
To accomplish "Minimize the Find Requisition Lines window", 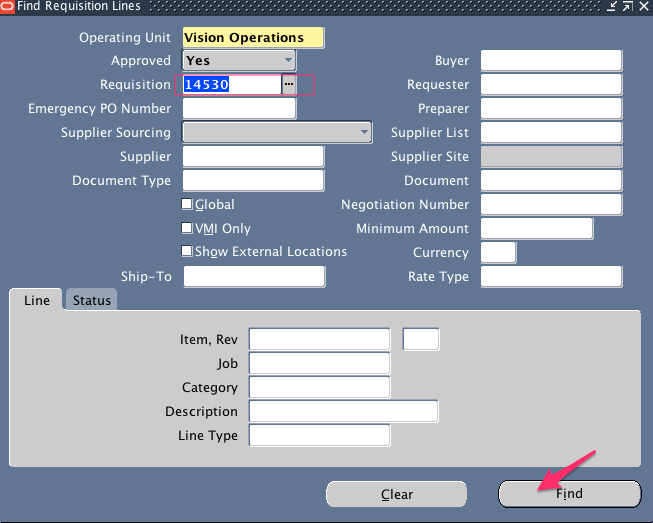I will pyautogui.click(x=611, y=6).
